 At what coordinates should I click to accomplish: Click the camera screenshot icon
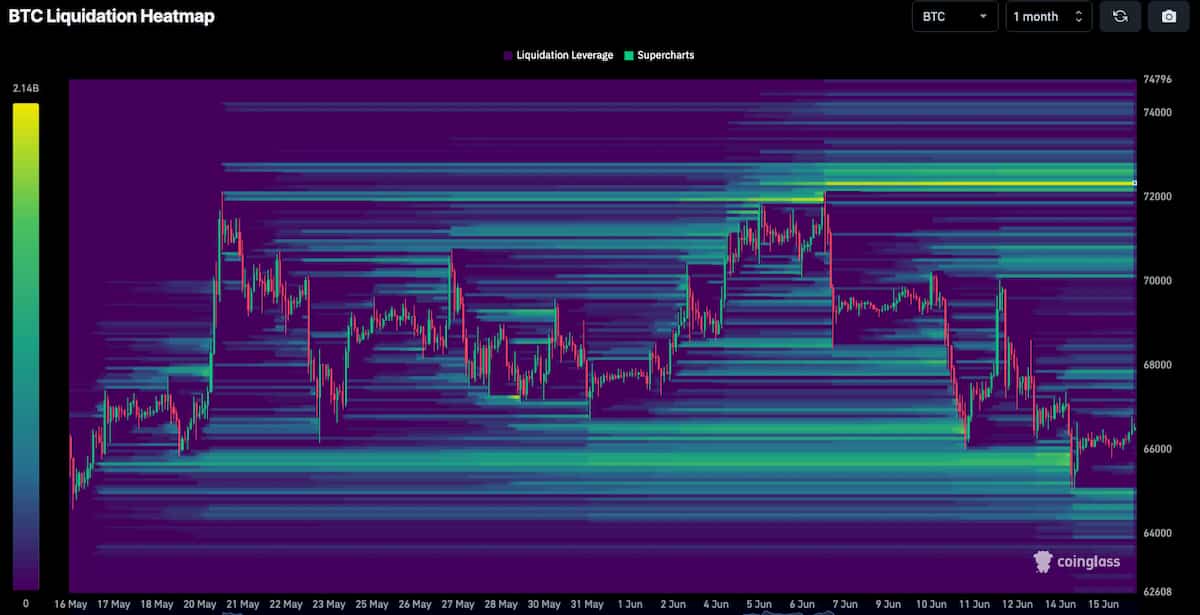1168,17
